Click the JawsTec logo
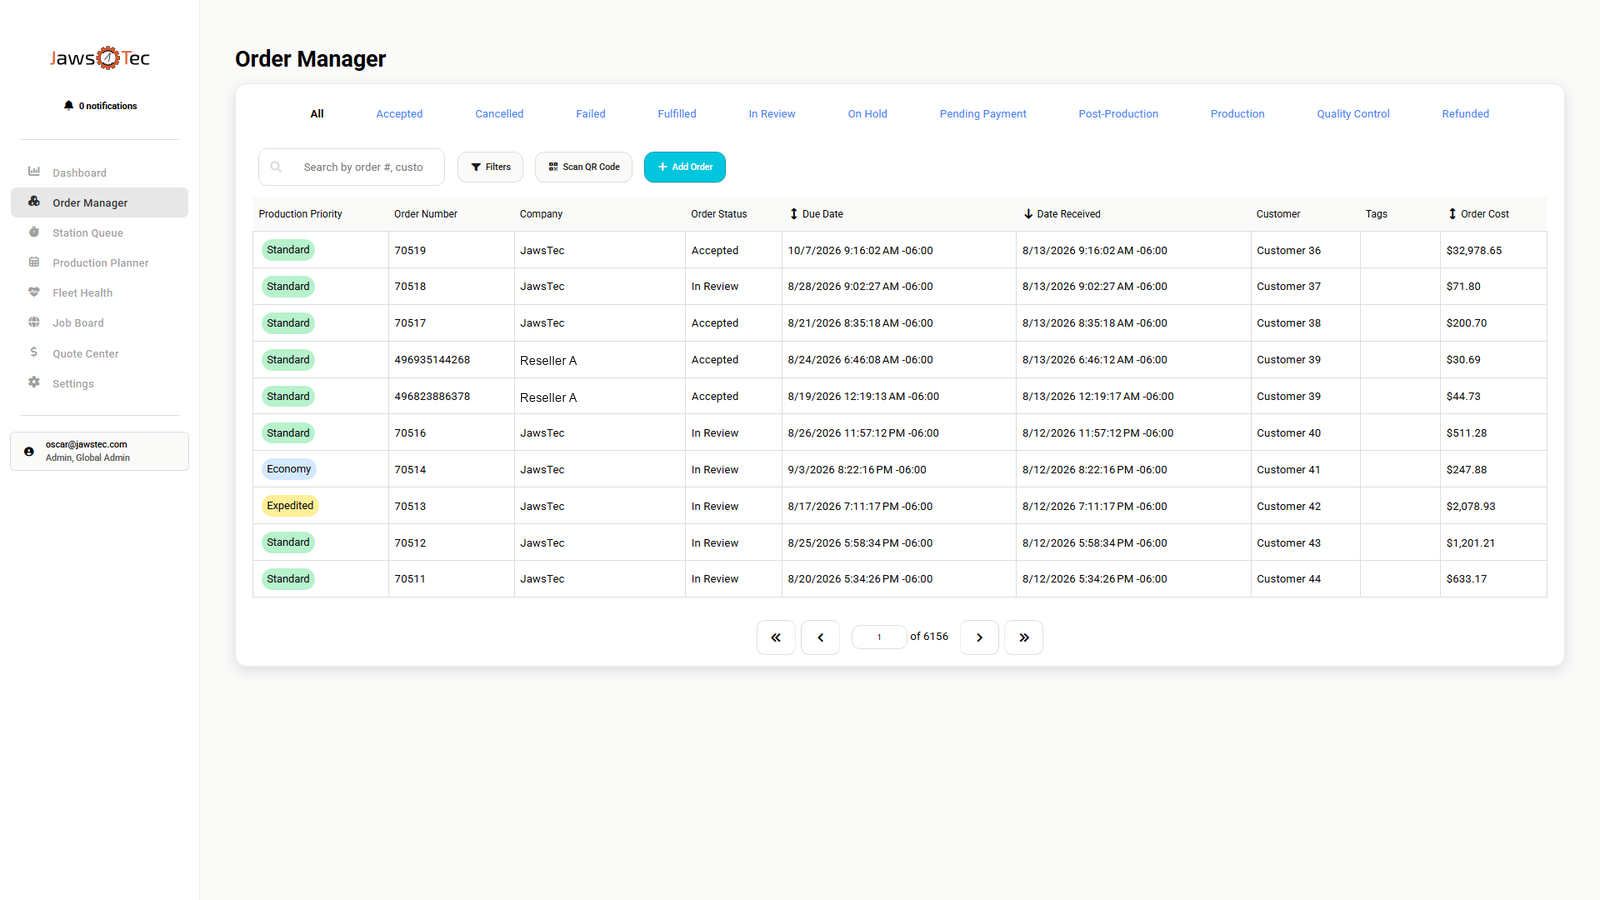 click(100, 58)
